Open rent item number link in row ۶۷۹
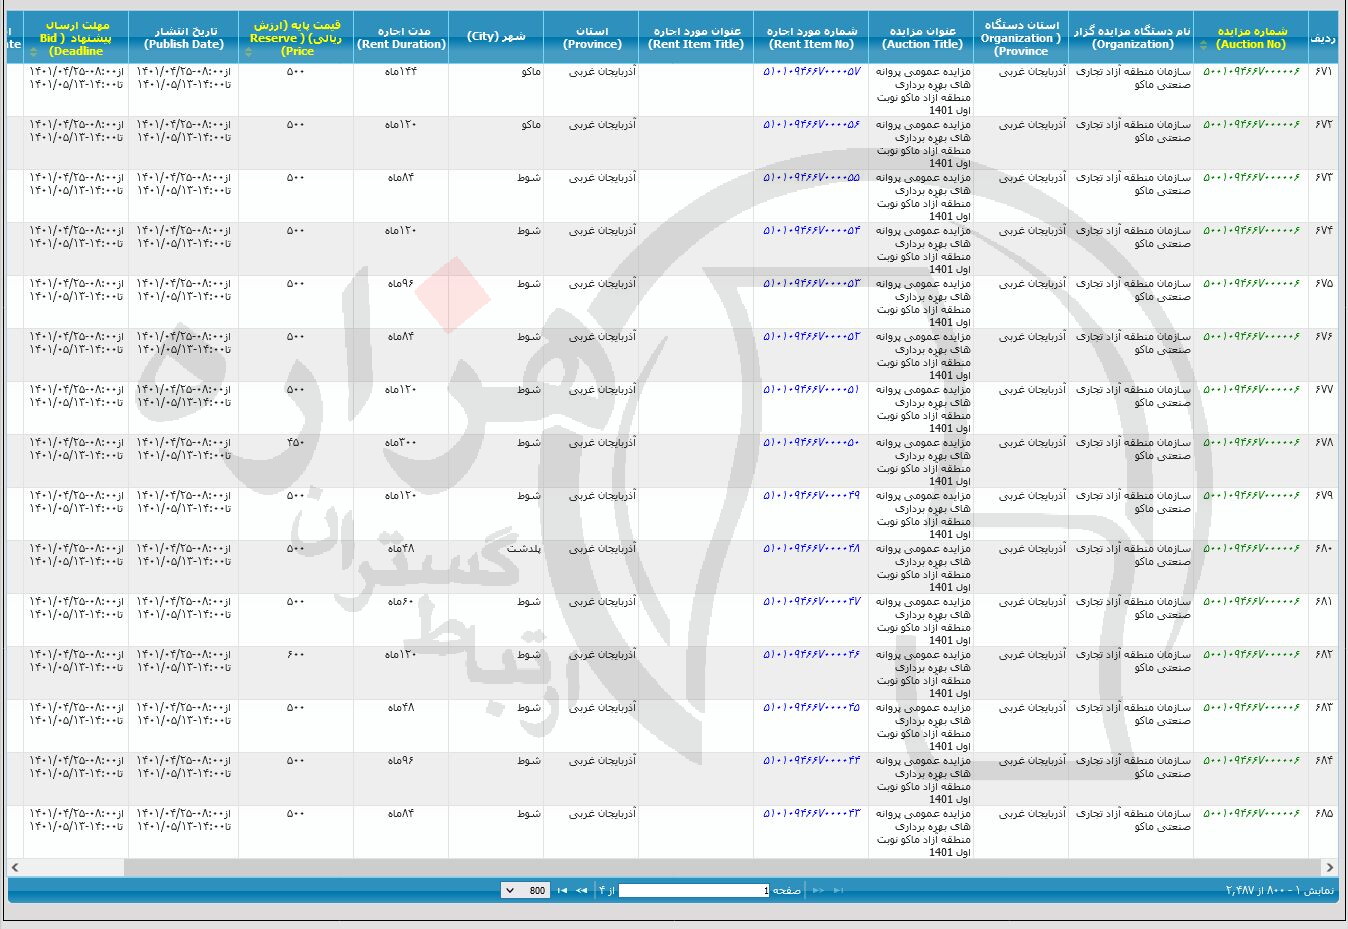 811,496
